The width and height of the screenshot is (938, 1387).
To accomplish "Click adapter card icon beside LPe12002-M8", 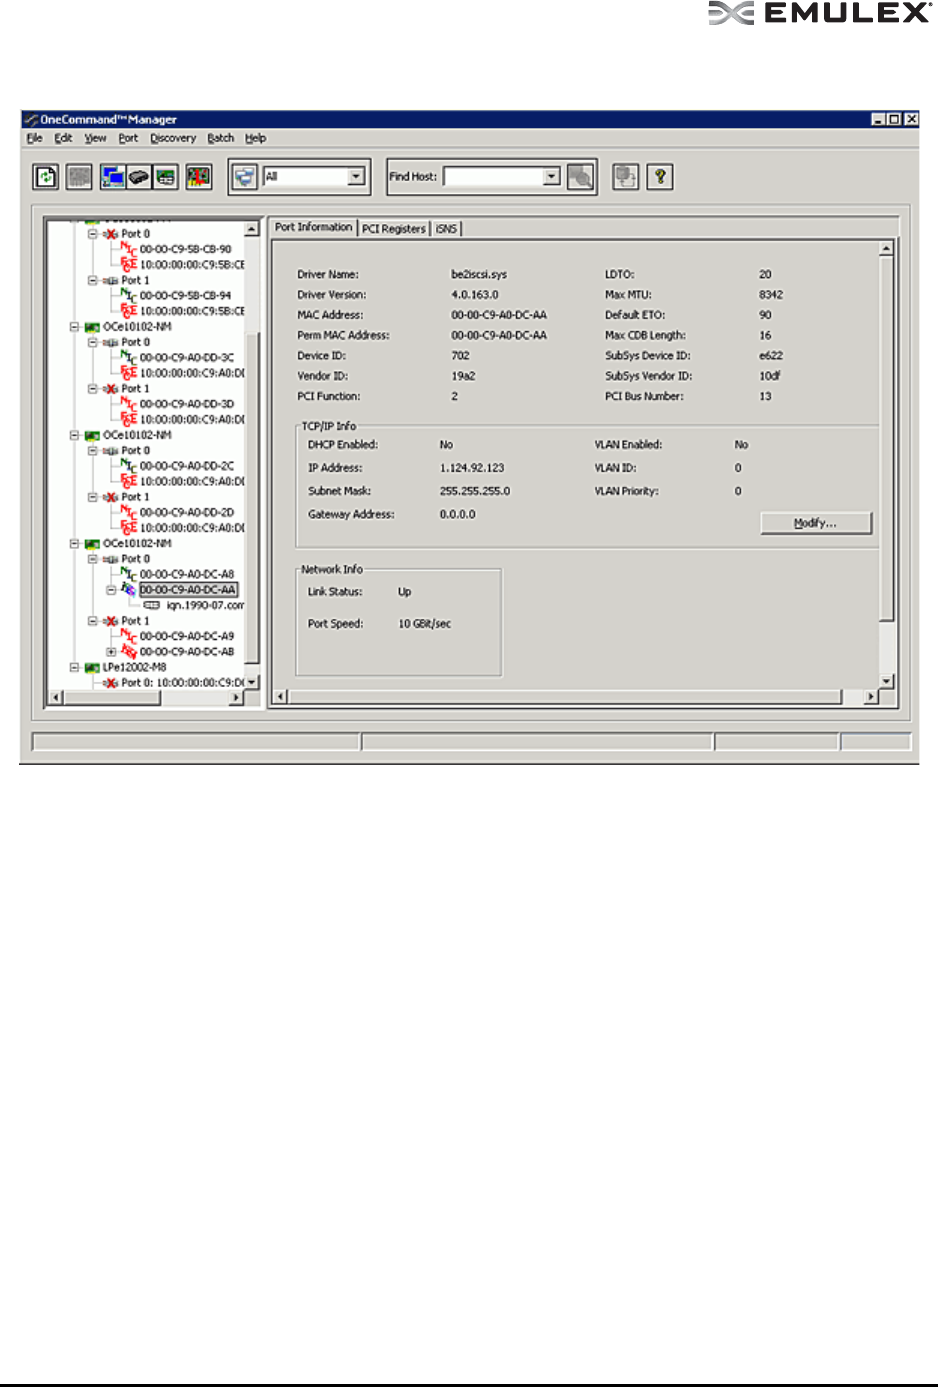I will pyautogui.click(x=91, y=667).
